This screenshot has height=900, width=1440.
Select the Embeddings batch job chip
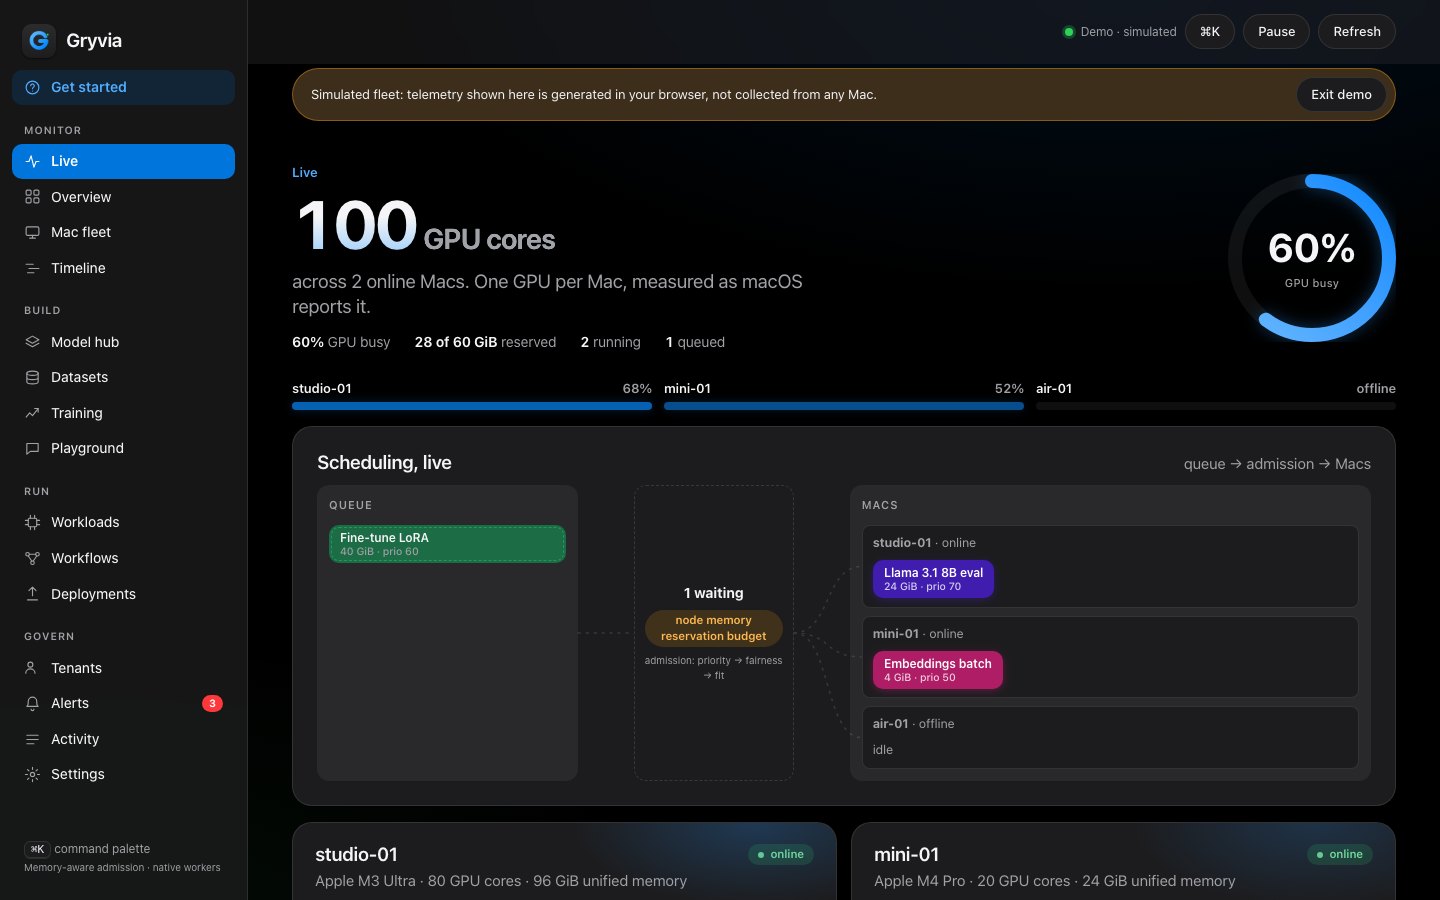click(937, 670)
